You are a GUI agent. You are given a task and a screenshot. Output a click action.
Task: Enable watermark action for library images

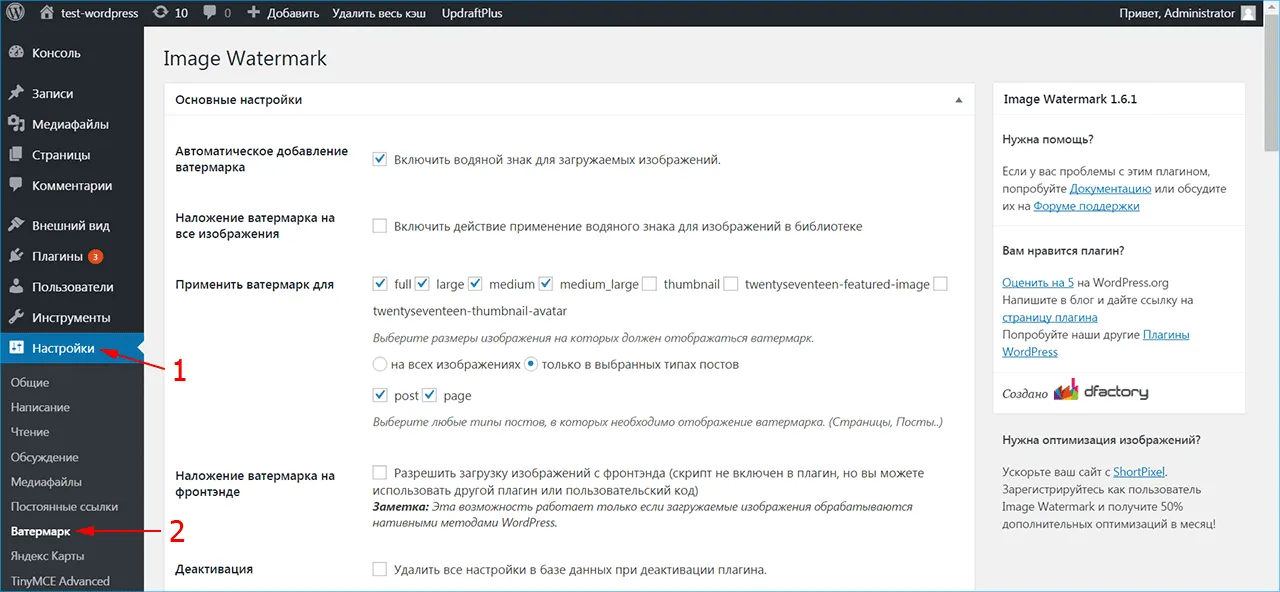tap(380, 226)
